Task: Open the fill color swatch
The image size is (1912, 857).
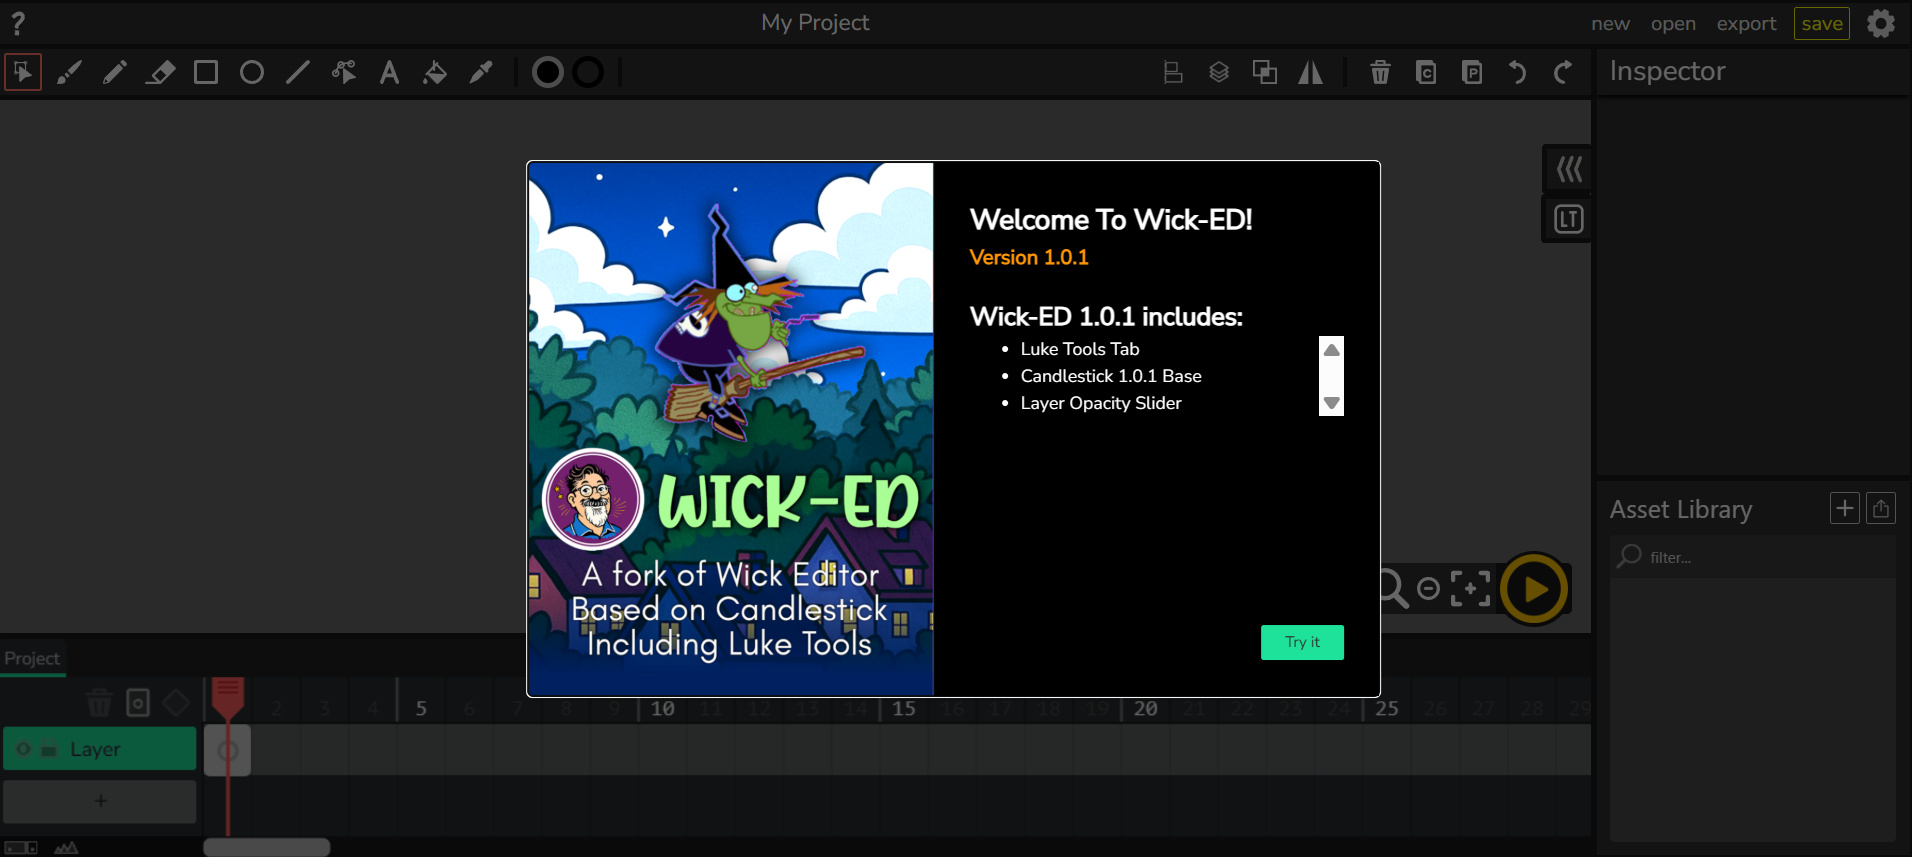Action: [x=548, y=72]
